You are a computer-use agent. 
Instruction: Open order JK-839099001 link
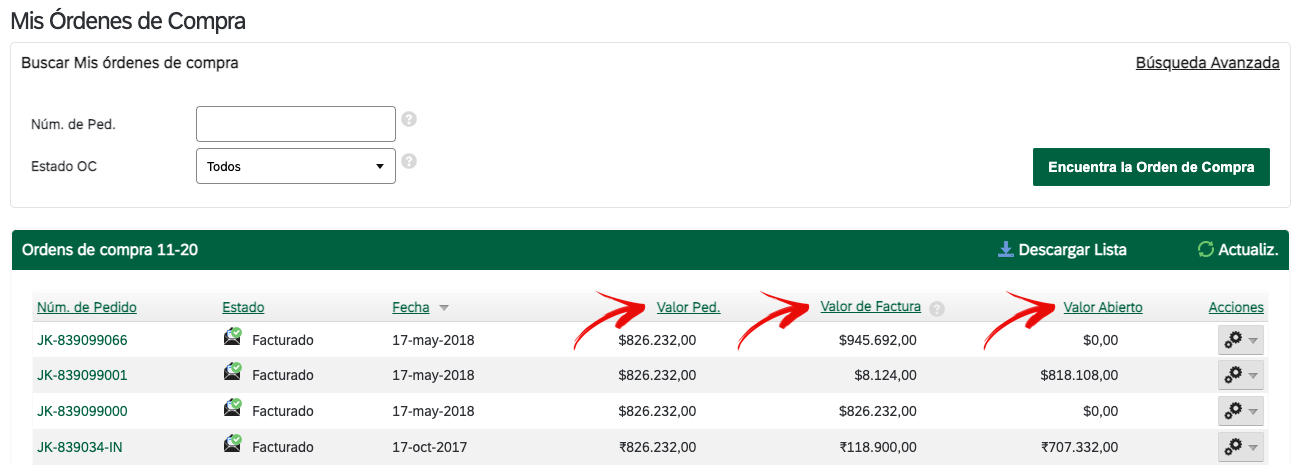pos(82,375)
